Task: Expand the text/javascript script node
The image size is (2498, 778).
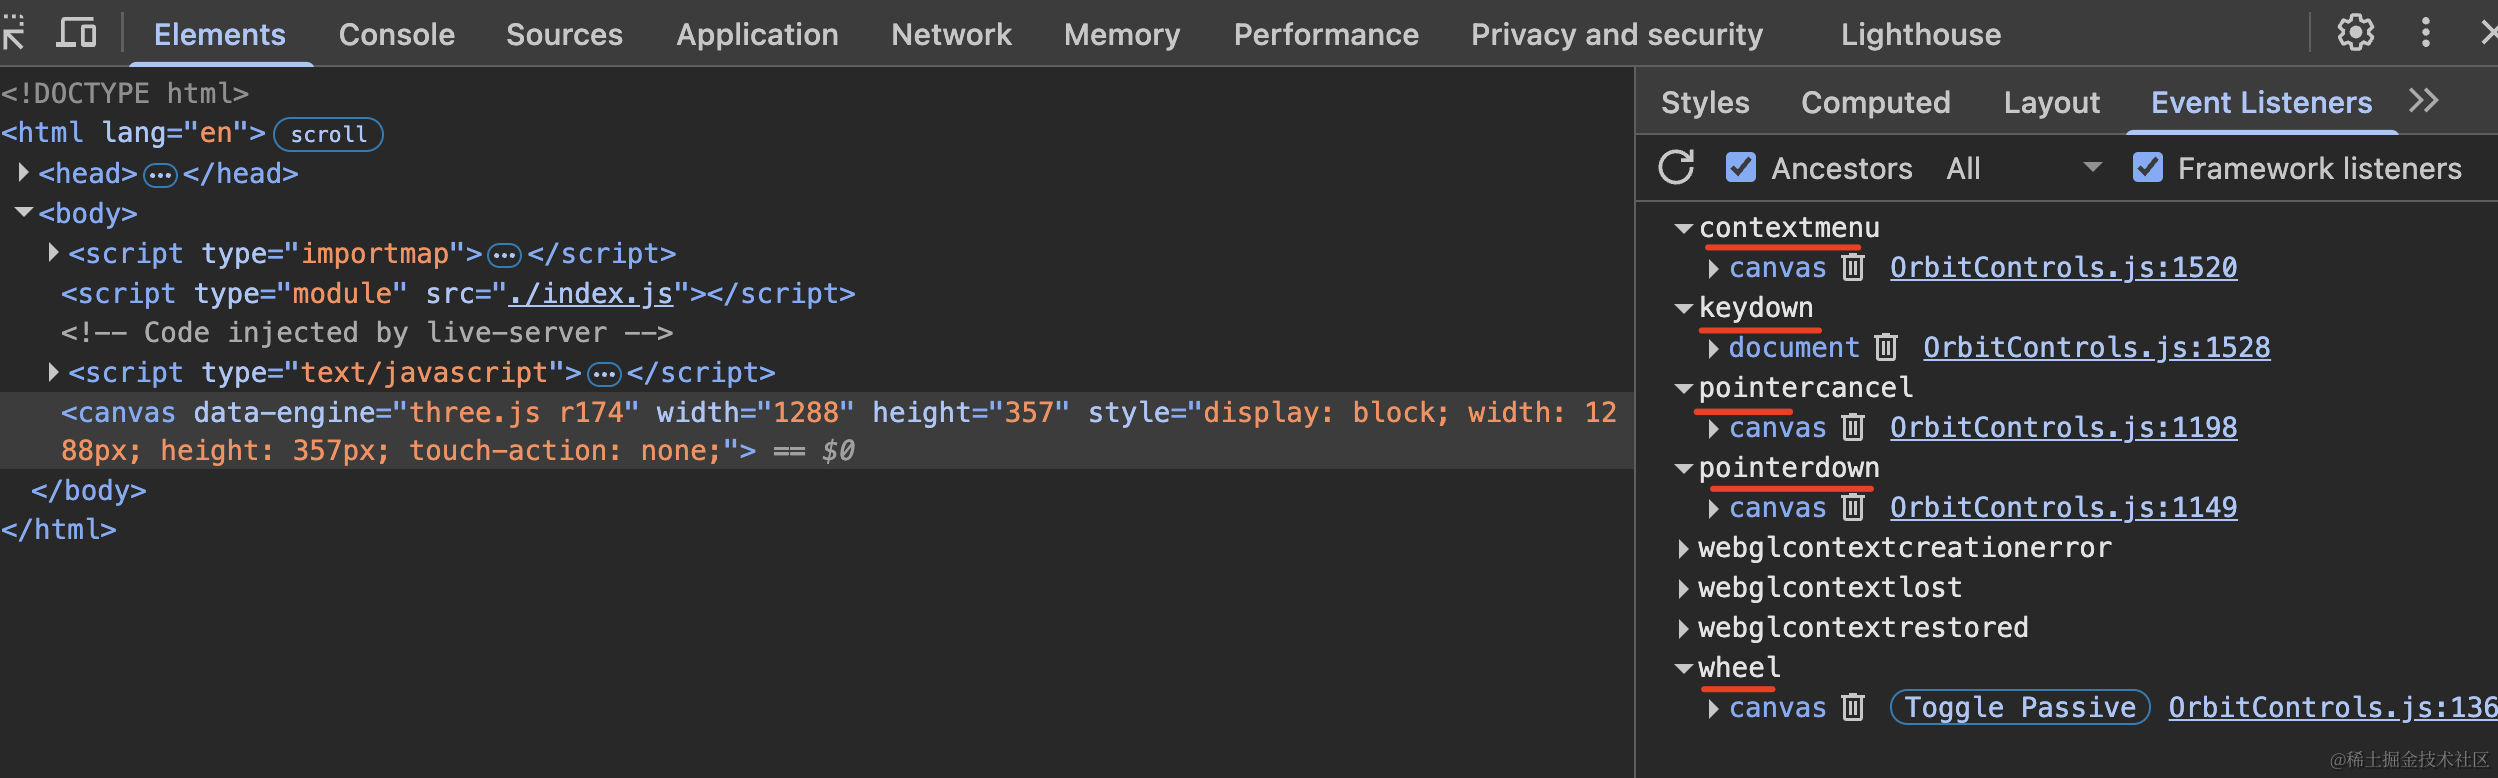Action: (x=53, y=372)
